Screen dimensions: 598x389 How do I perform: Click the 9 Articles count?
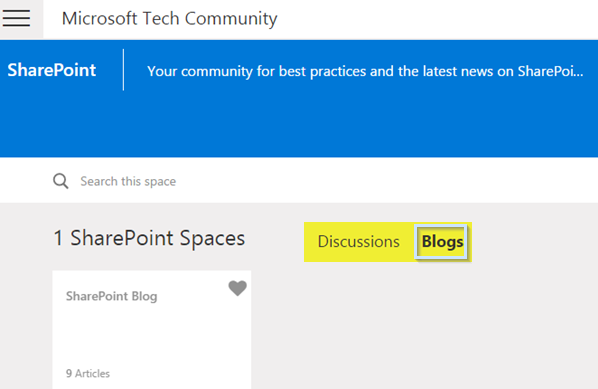(88, 373)
